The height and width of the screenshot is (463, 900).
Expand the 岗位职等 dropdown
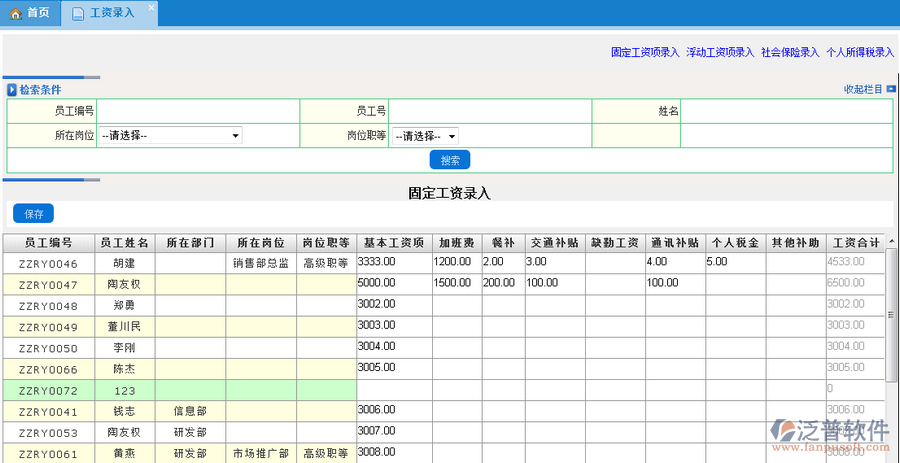point(425,136)
